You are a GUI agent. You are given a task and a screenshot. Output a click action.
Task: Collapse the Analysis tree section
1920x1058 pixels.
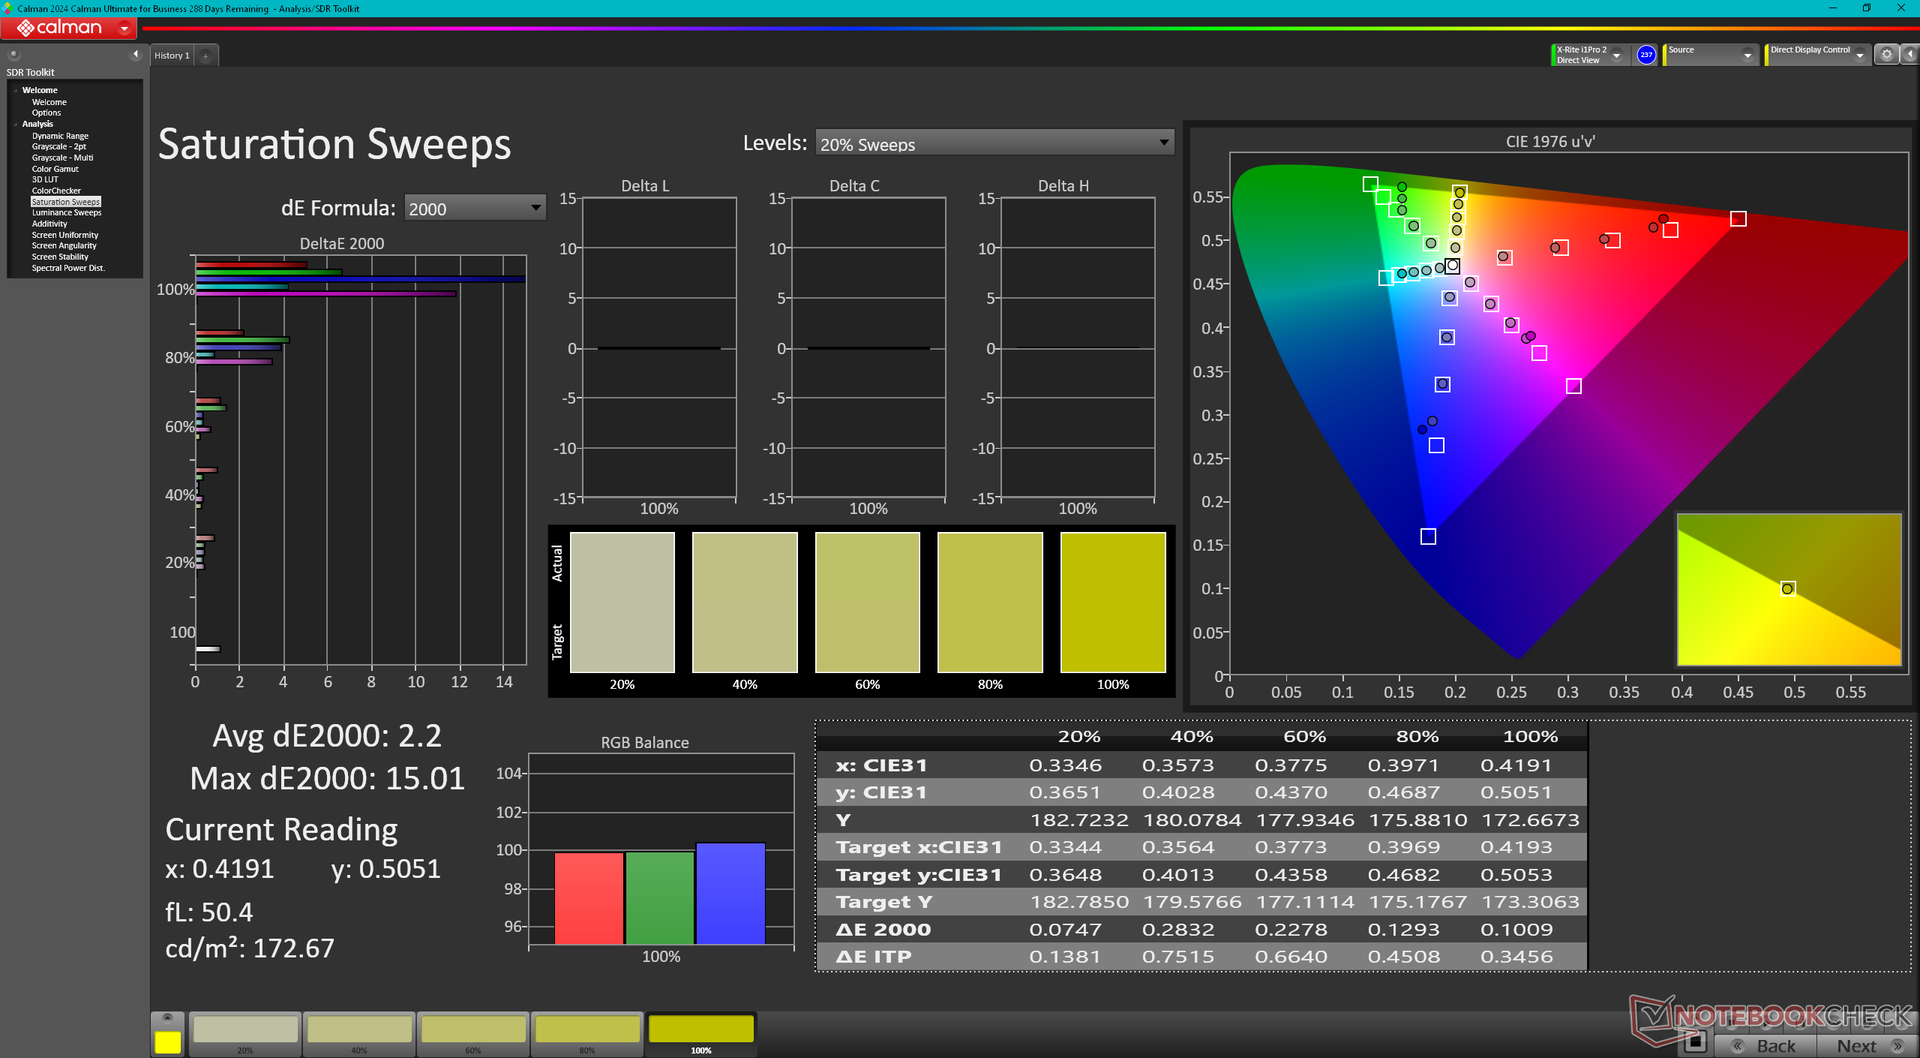[16, 124]
